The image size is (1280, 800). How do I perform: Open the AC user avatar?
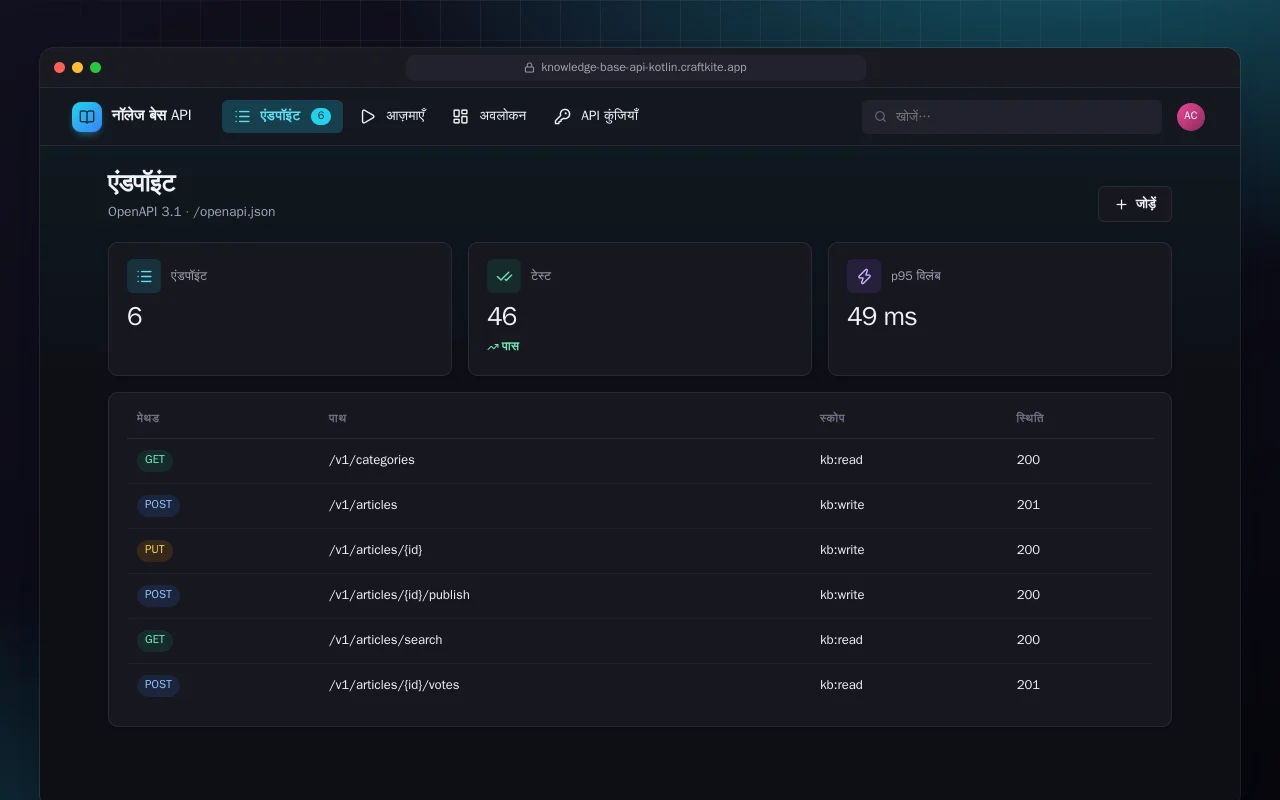click(1191, 116)
